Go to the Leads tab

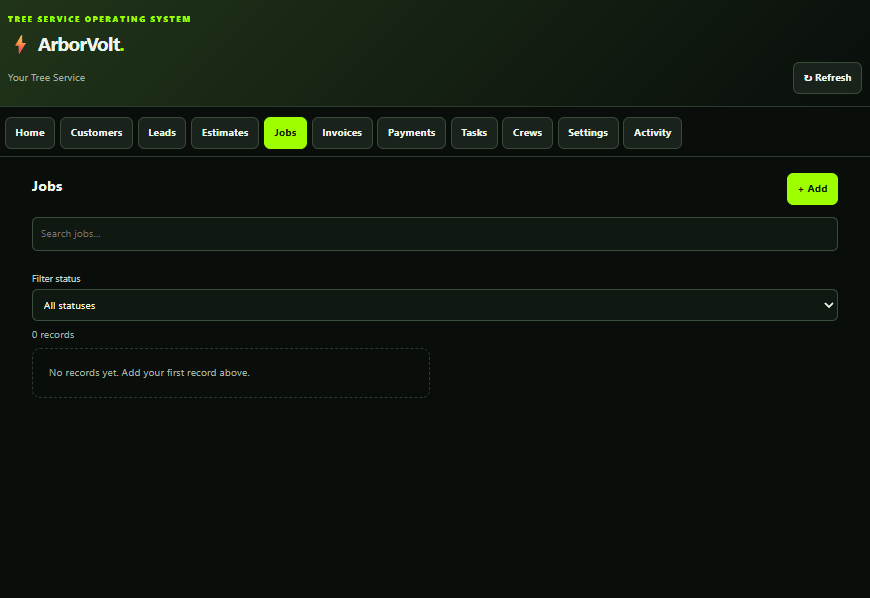[x=162, y=133]
